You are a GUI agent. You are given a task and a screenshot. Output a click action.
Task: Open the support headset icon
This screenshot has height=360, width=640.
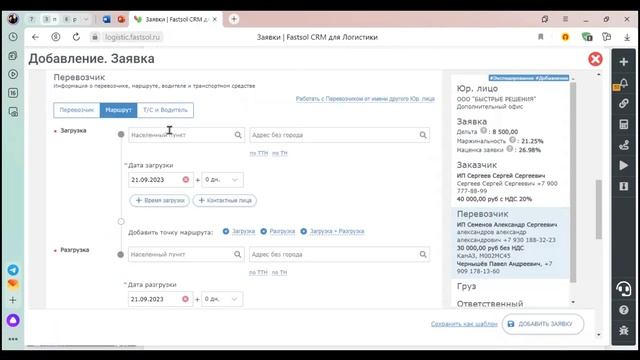click(x=623, y=289)
